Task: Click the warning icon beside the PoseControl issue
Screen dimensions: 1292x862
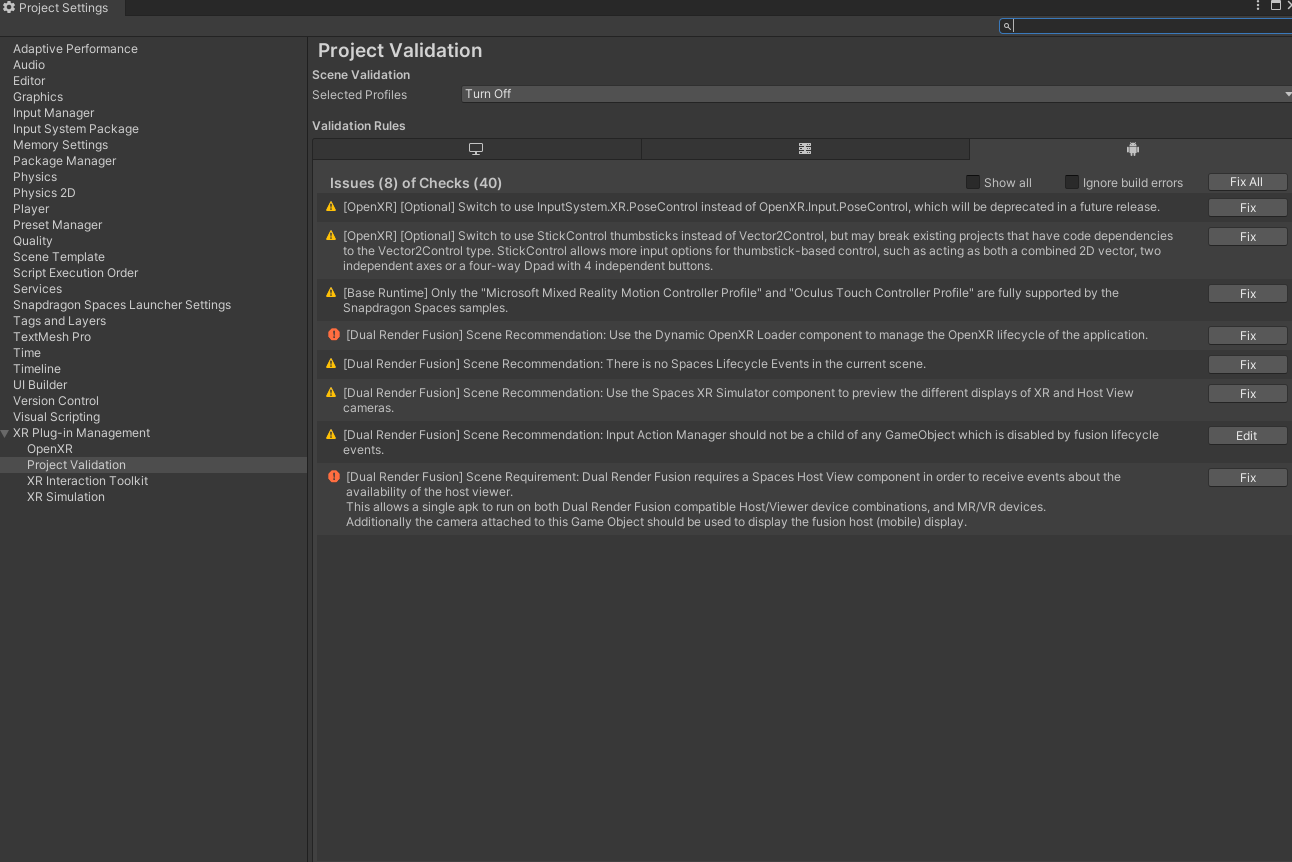Action: point(331,207)
